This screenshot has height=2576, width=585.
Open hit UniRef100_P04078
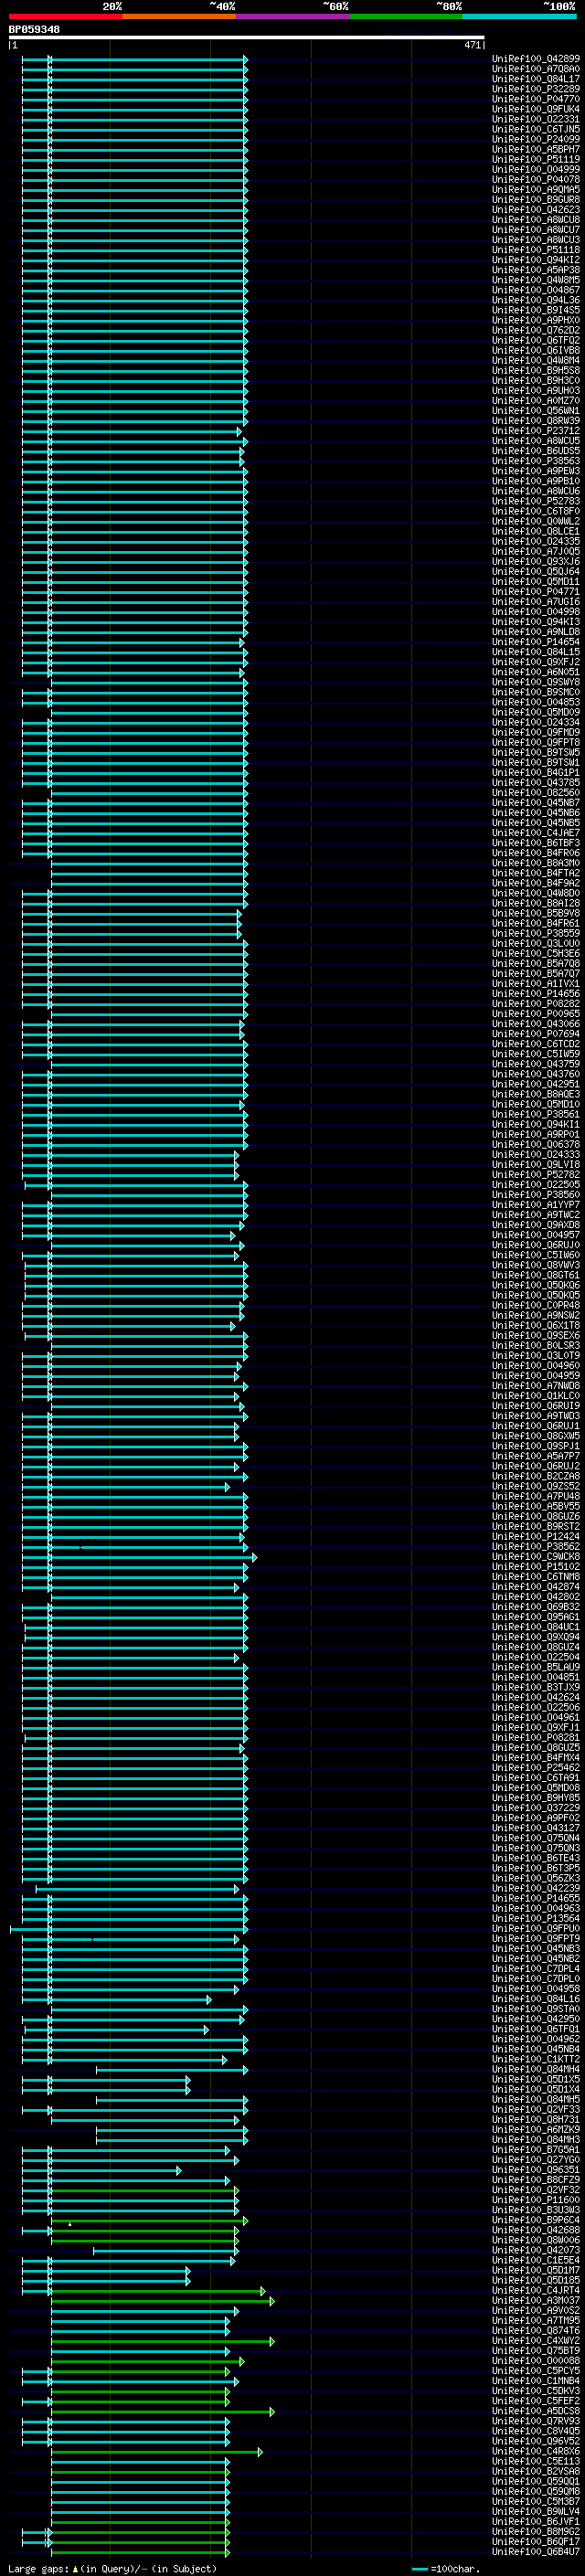(536, 179)
